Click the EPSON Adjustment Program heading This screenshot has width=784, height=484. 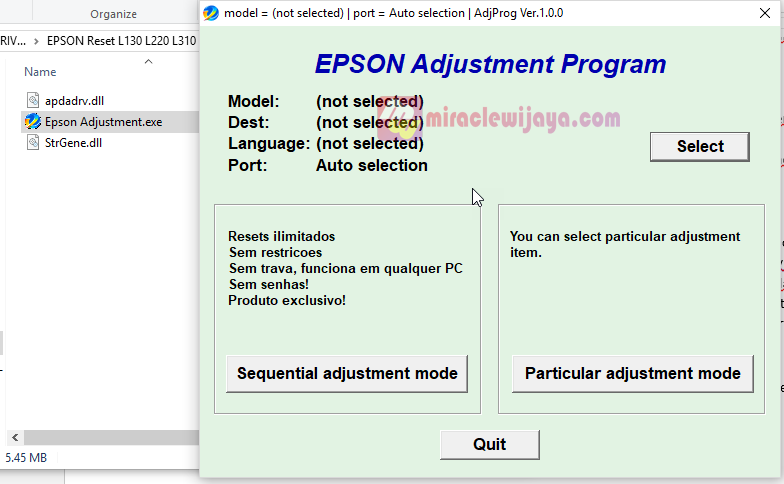click(x=490, y=64)
